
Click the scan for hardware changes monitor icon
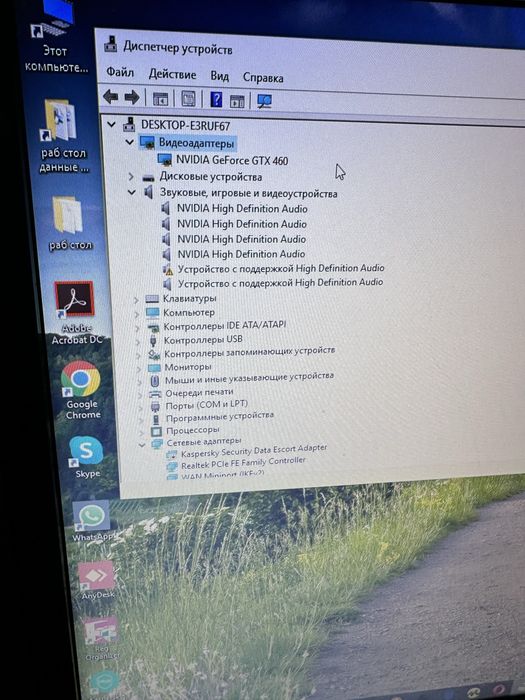(264, 101)
